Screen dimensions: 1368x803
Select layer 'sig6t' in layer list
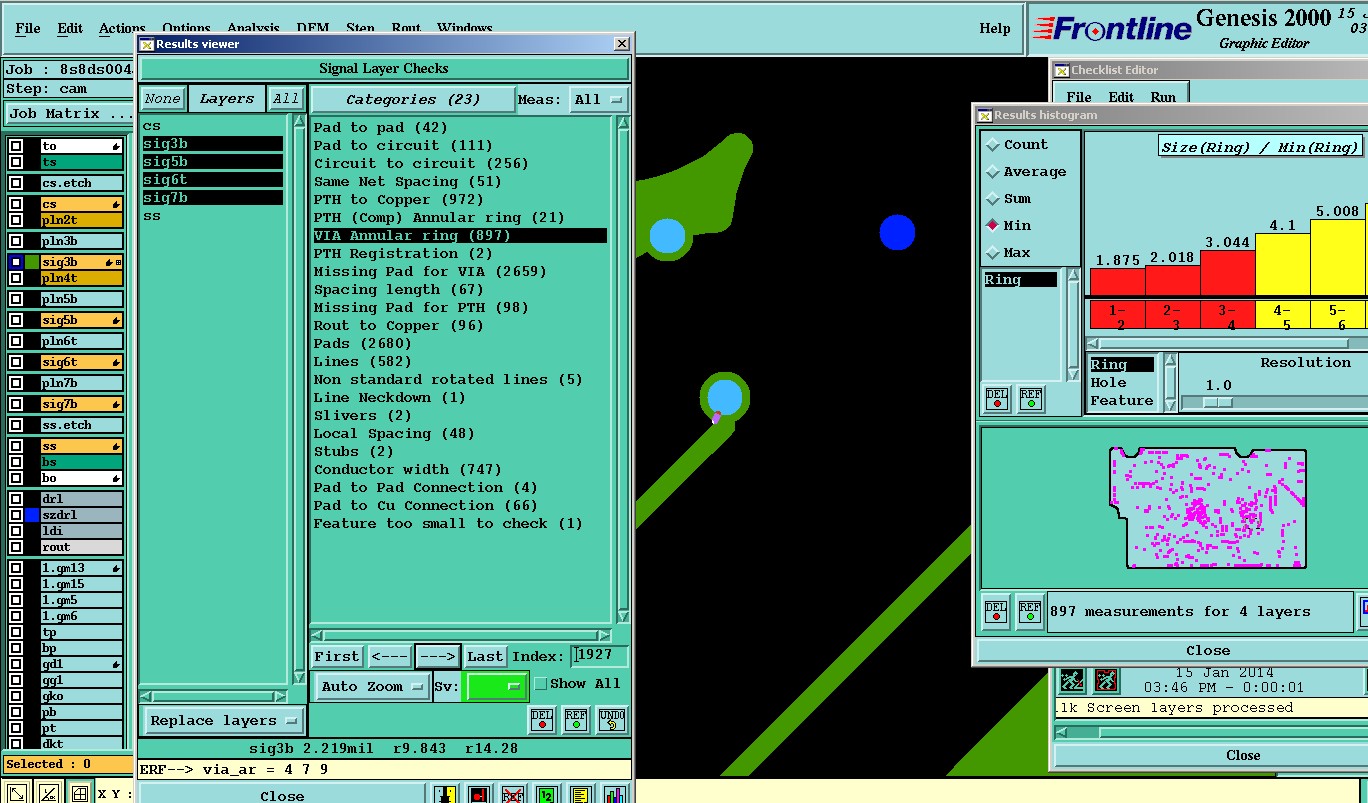coord(212,180)
